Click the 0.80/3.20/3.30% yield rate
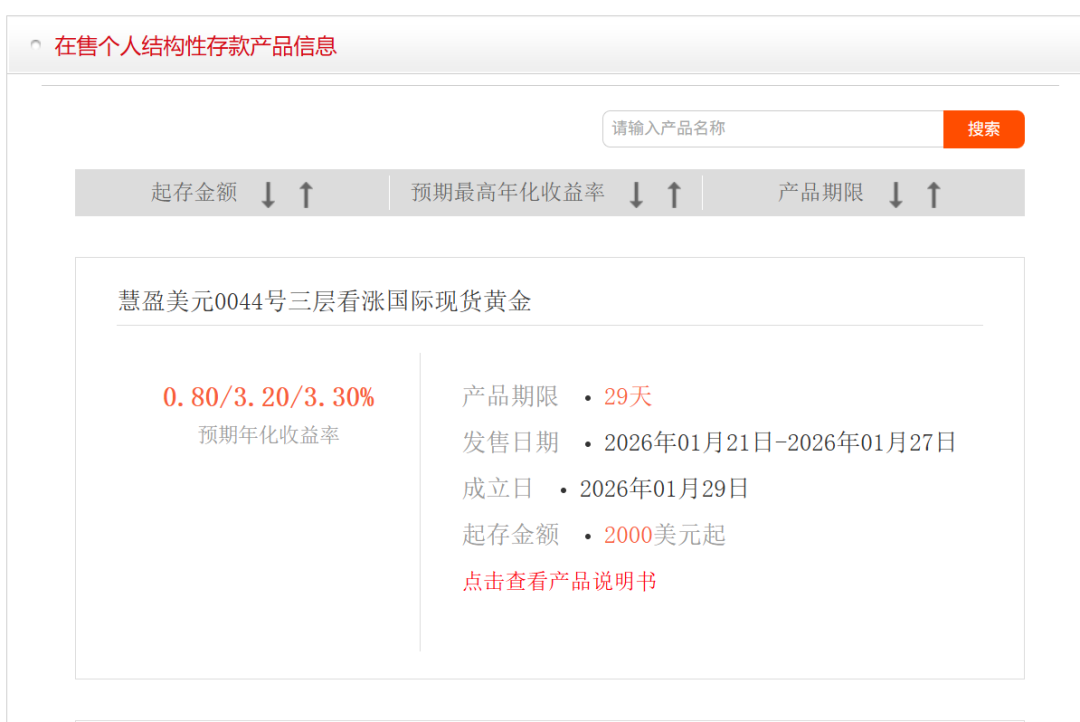The image size is (1080, 722). [268, 398]
